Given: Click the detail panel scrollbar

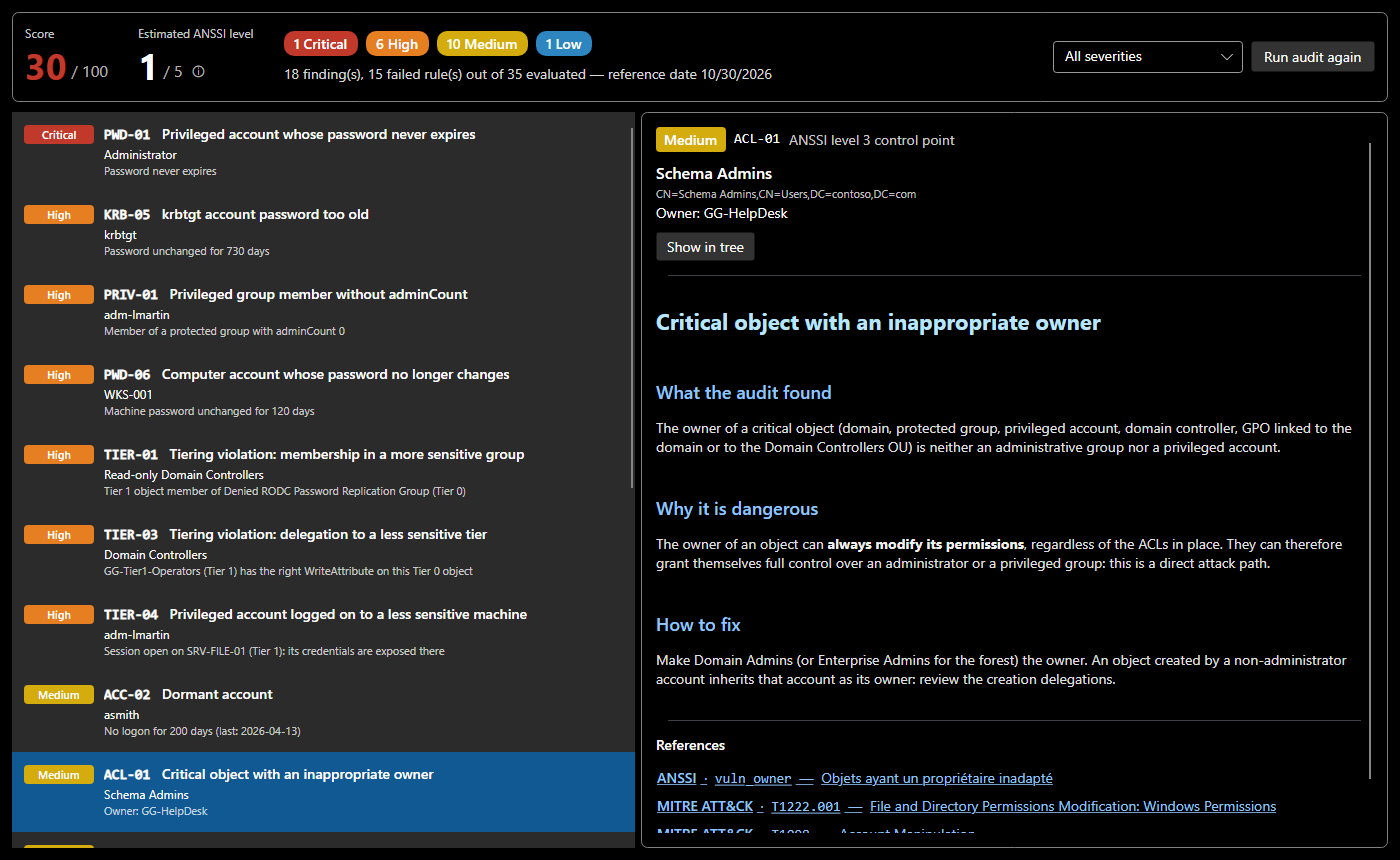Looking at the screenshot, I should pos(1371,460).
